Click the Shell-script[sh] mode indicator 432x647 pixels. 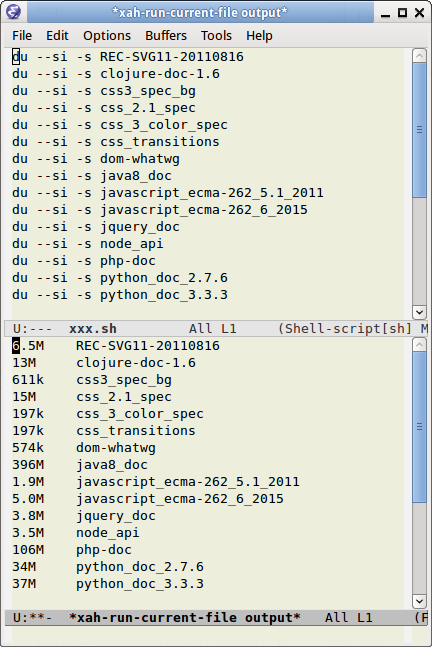(345, 329)
